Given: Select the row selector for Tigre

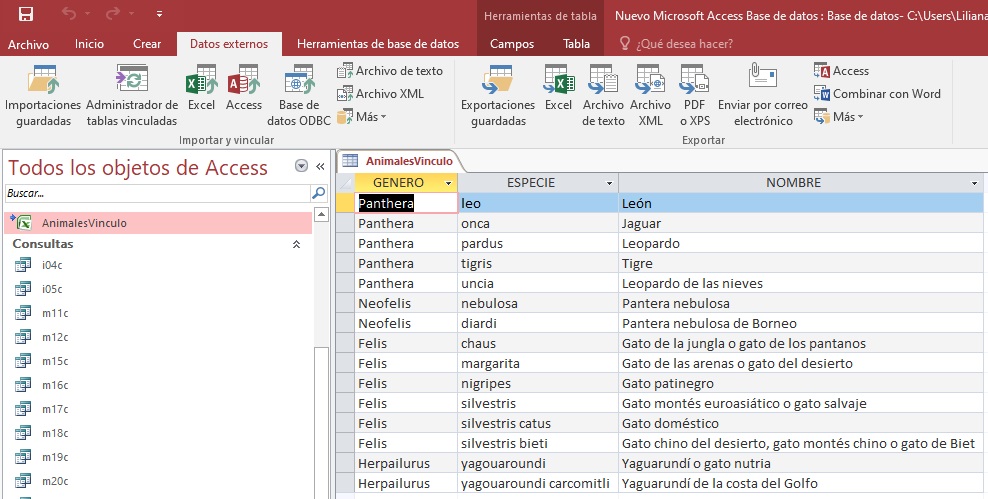Looking at the screenshot, I should click(x=345, y=263).
